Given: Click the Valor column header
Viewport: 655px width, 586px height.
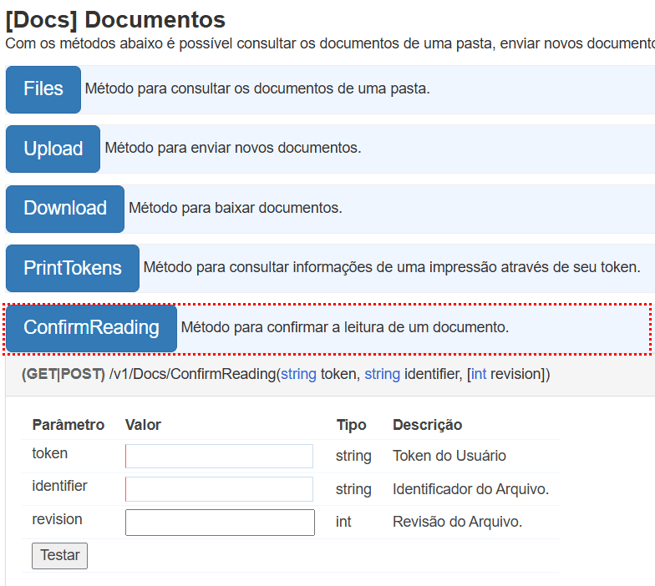Looking at the screenshot, I should tap(143, 425).
